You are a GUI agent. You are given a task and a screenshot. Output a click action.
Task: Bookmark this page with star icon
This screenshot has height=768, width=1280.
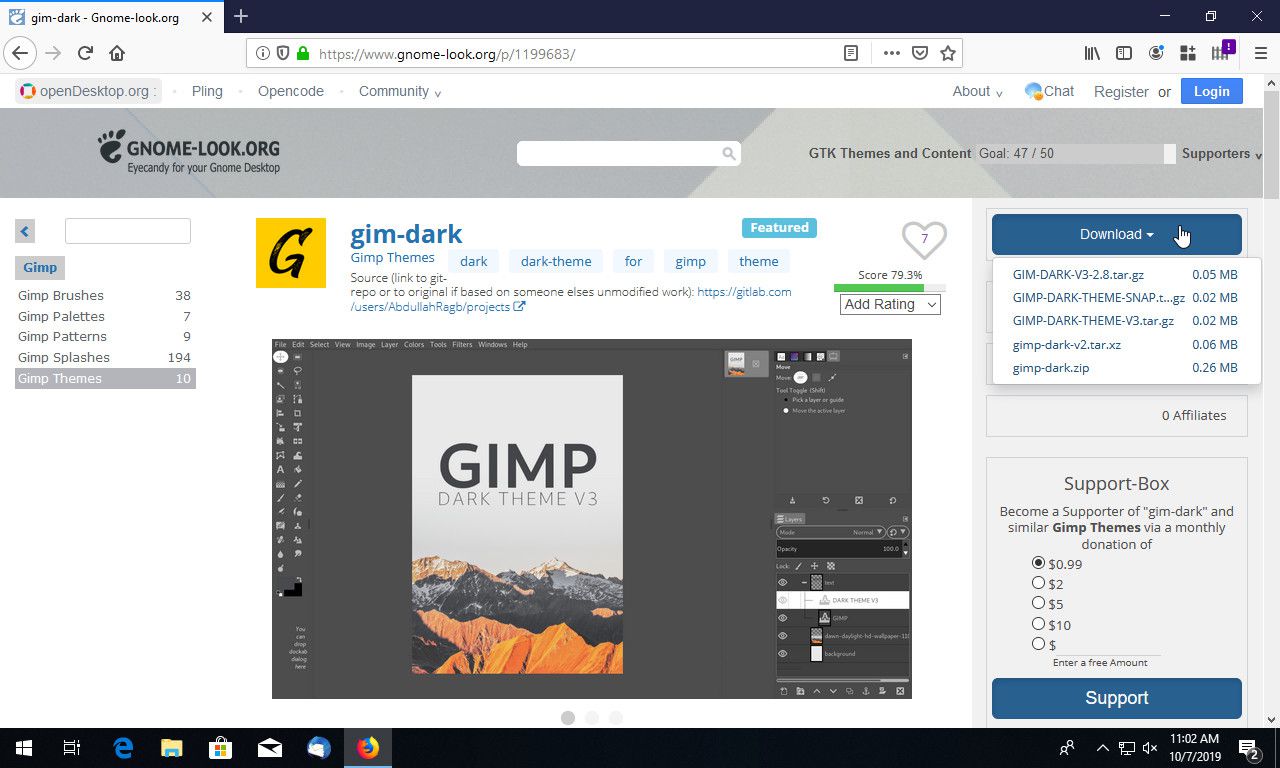point(948,54)
